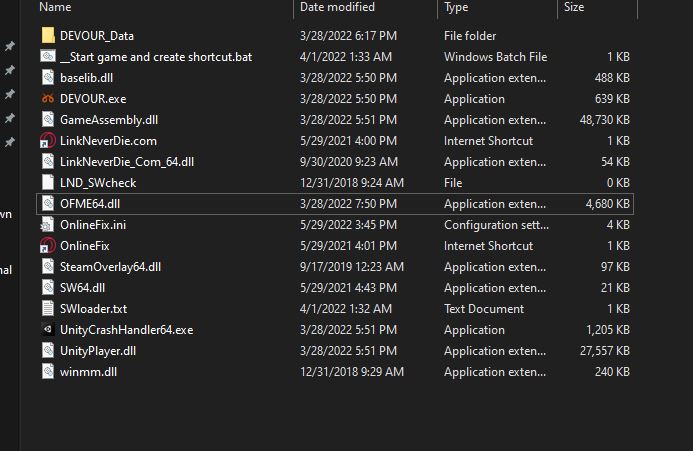The width and height of the screenshot is (693, 451).
Task: Click the LinkNeverDie.com shortcut icon
Action: (48, 141)
